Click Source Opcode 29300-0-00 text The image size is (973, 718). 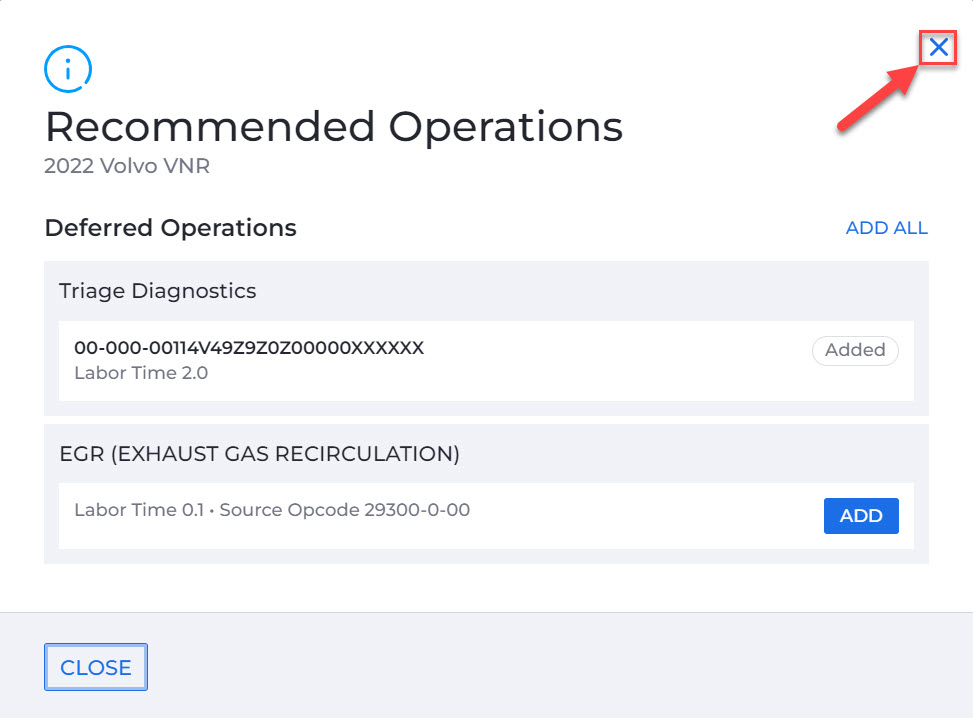tap(345, 509)
